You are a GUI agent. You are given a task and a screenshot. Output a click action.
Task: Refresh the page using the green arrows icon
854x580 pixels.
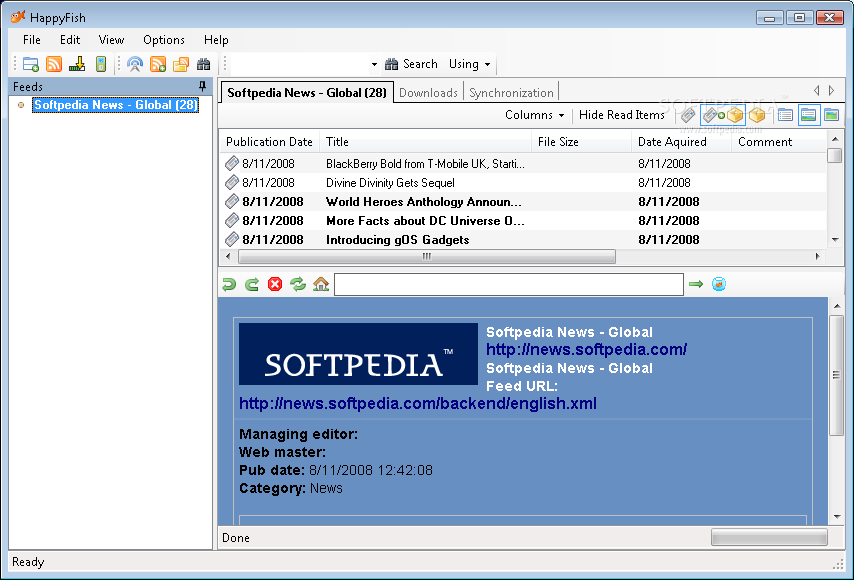[x=296, y=284]
